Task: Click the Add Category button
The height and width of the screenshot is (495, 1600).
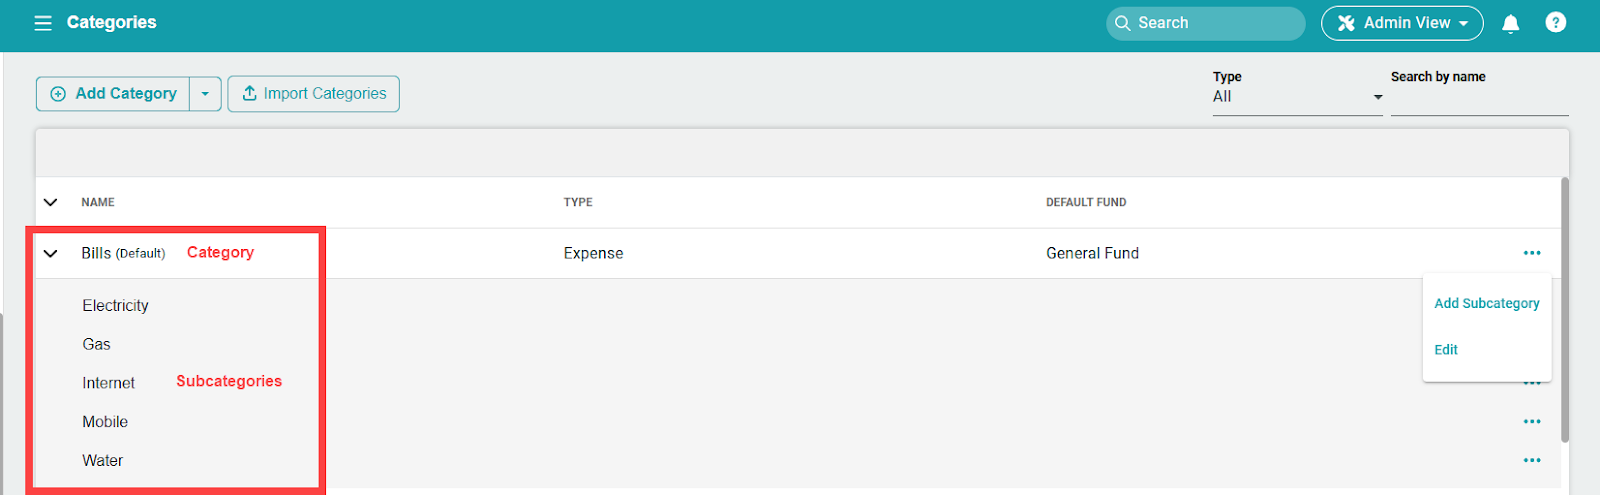Action: [114, 94]
